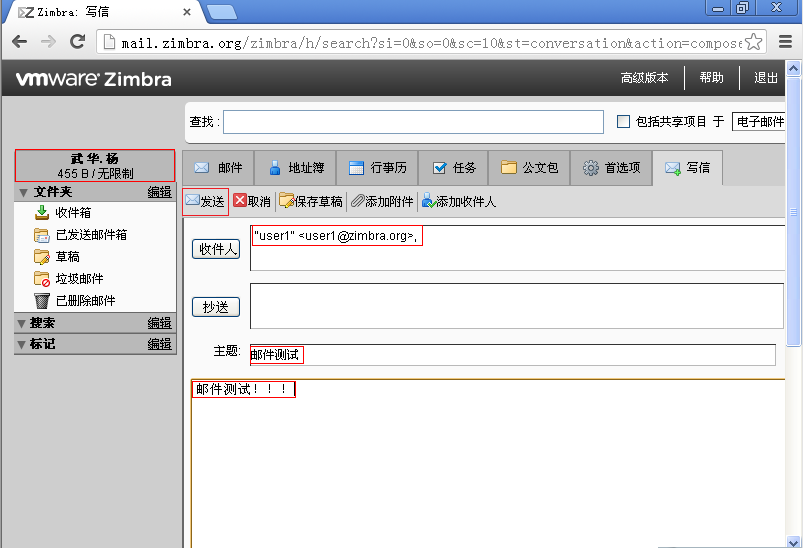Click the Send (发送) envelope icon
Viewport: 804px width, 548px height.
192,200
